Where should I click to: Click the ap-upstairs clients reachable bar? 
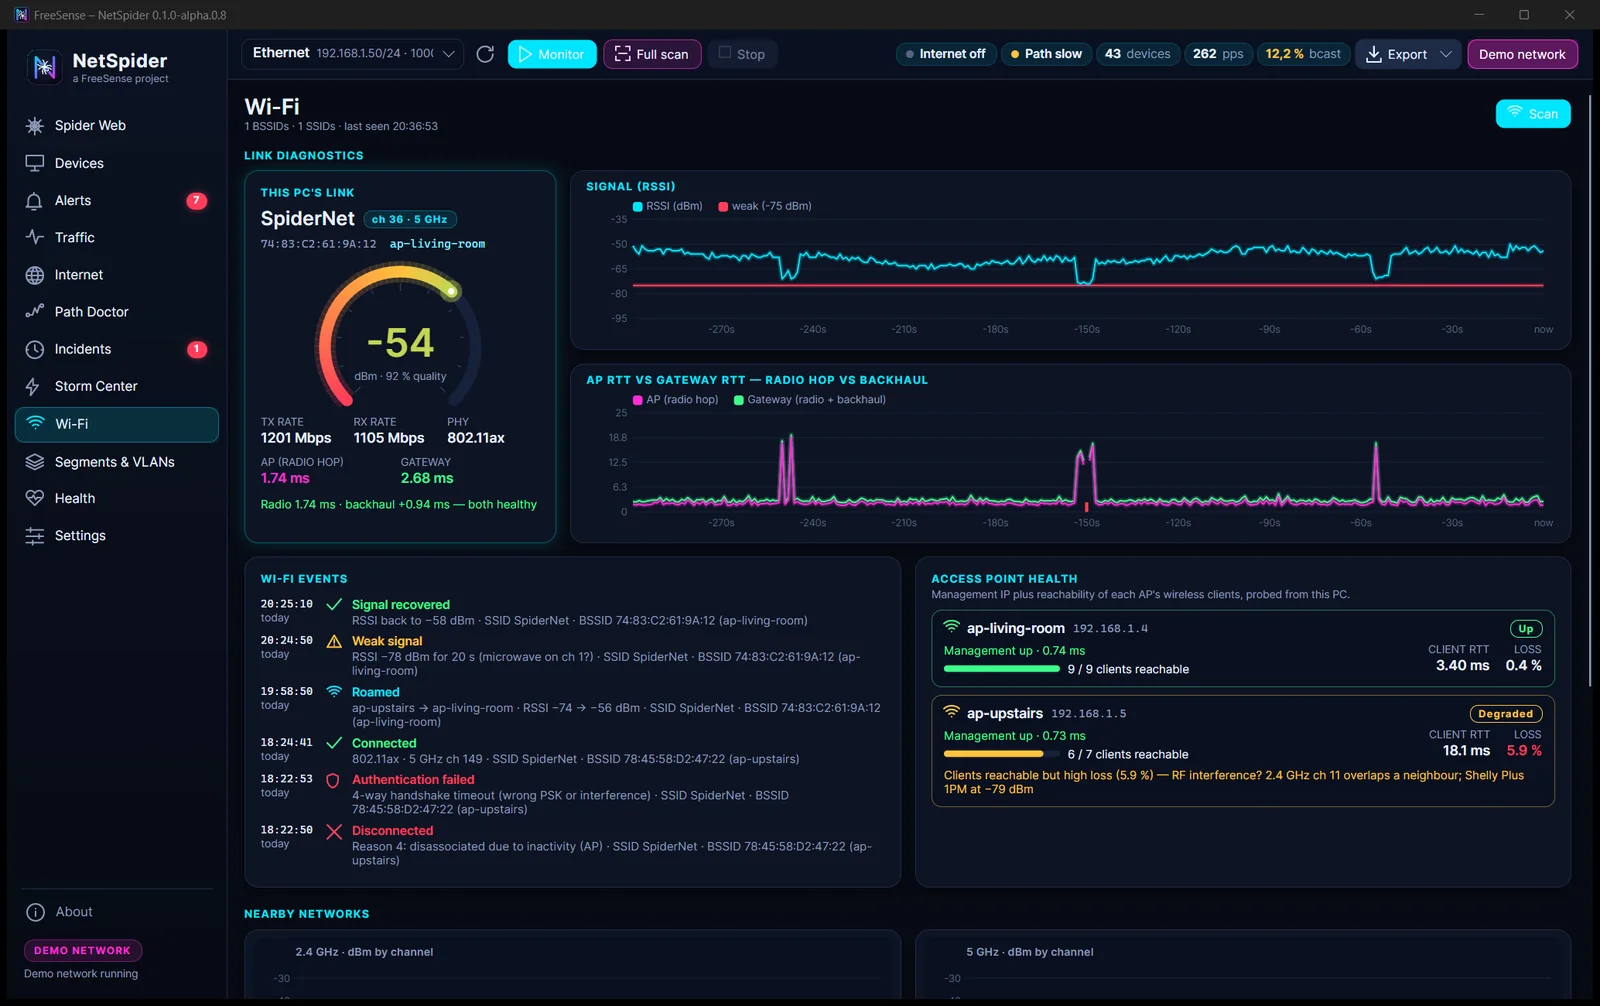(x=1001, y=754)
